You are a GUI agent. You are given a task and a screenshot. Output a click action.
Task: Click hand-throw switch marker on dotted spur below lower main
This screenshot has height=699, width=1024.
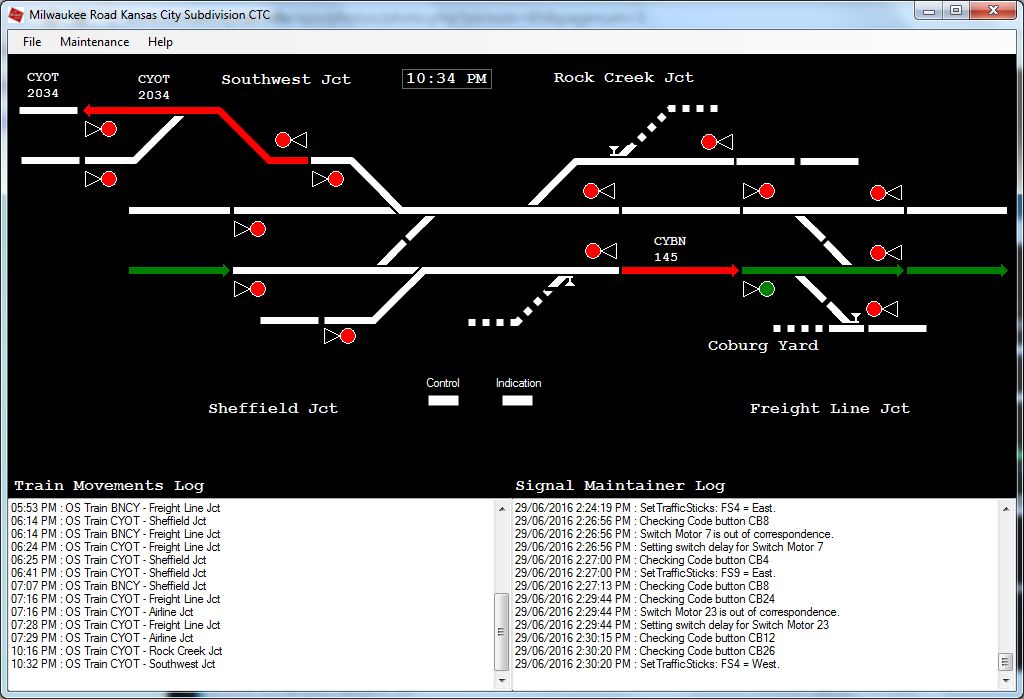point(569,281)
